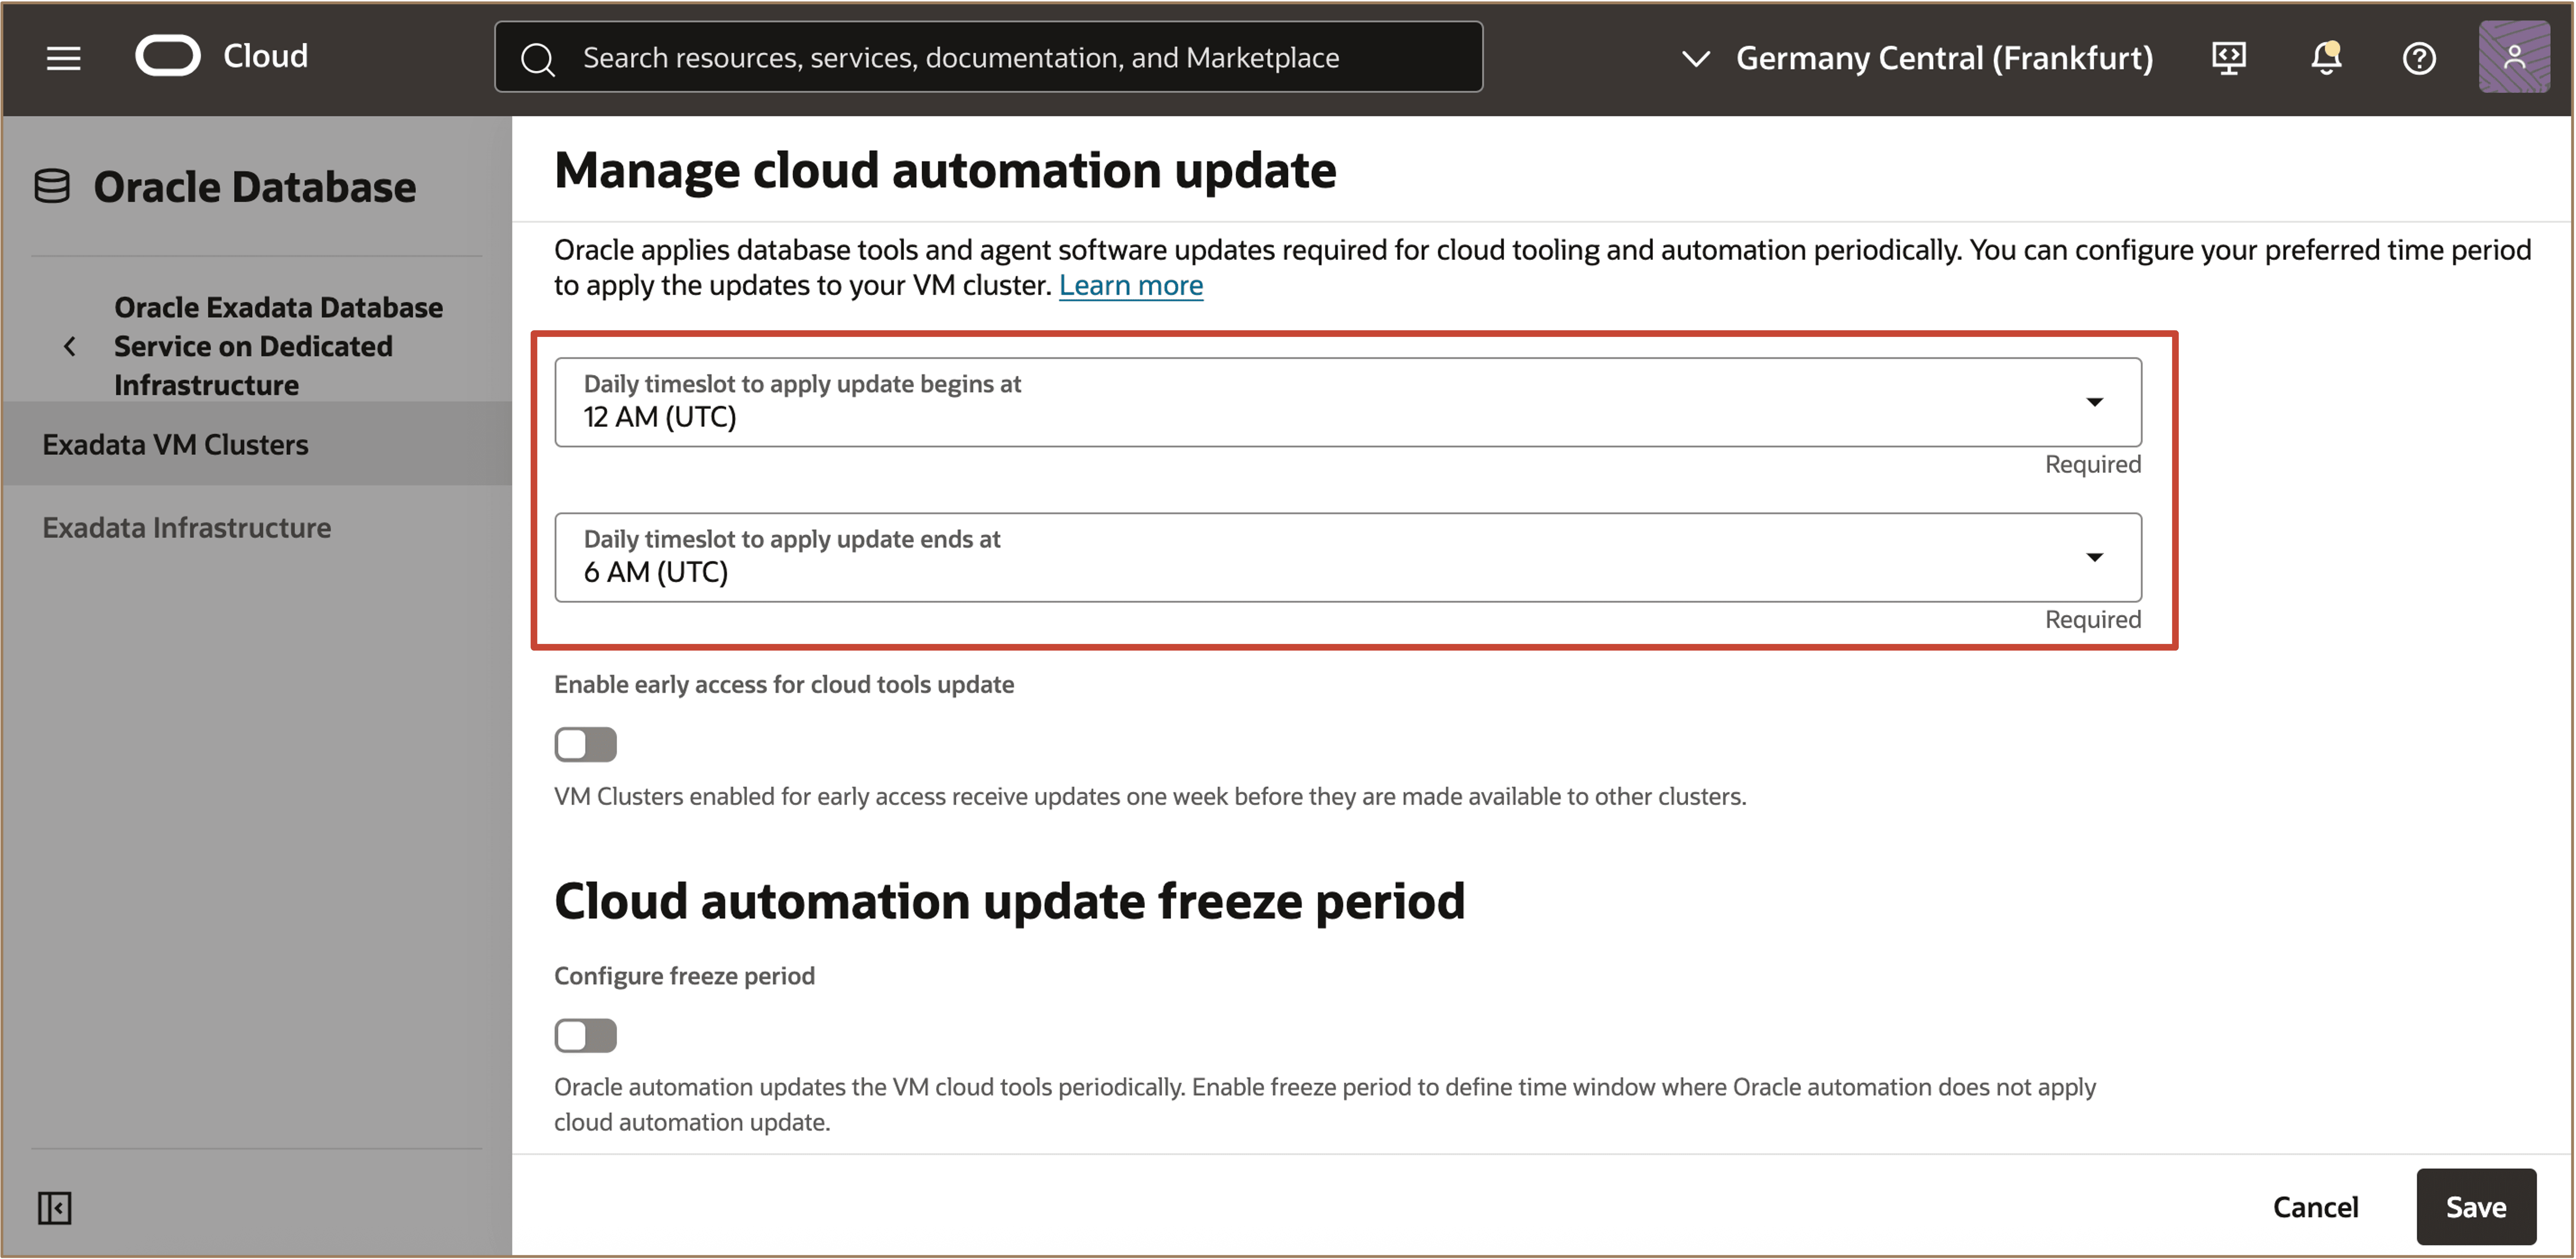This screenshot has width=2576, height=1259.
Task: Collapse the sidebar panel icon
Action: click(54, 1207)
